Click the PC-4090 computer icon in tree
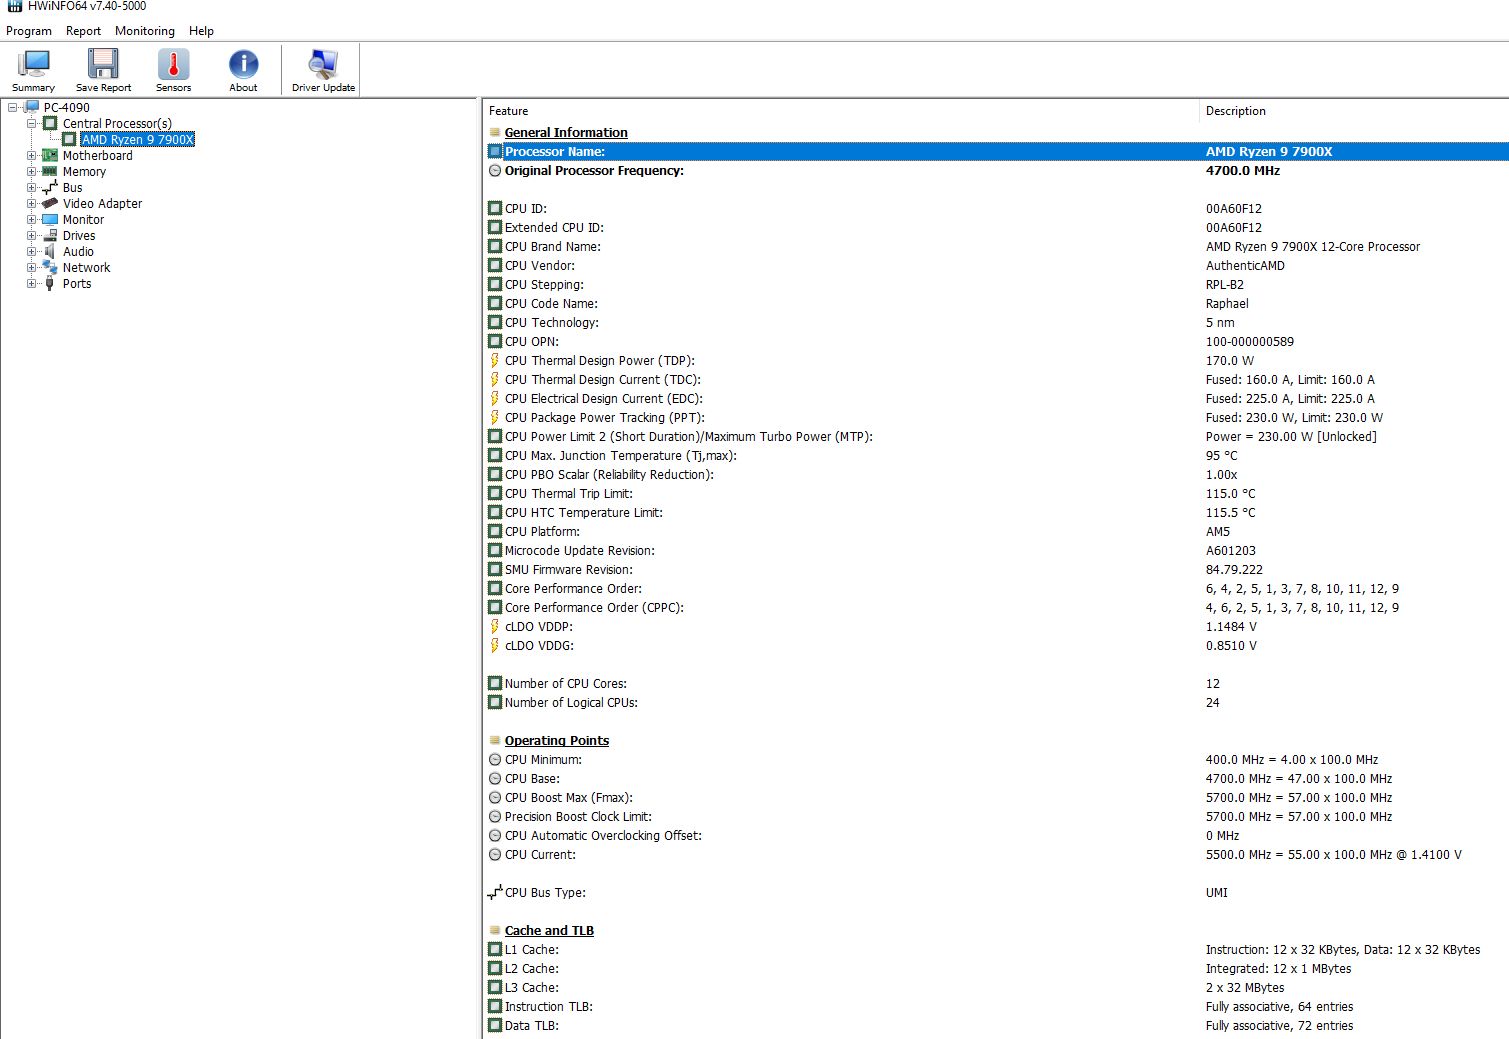The image size is (1509, 1039). 32,107
